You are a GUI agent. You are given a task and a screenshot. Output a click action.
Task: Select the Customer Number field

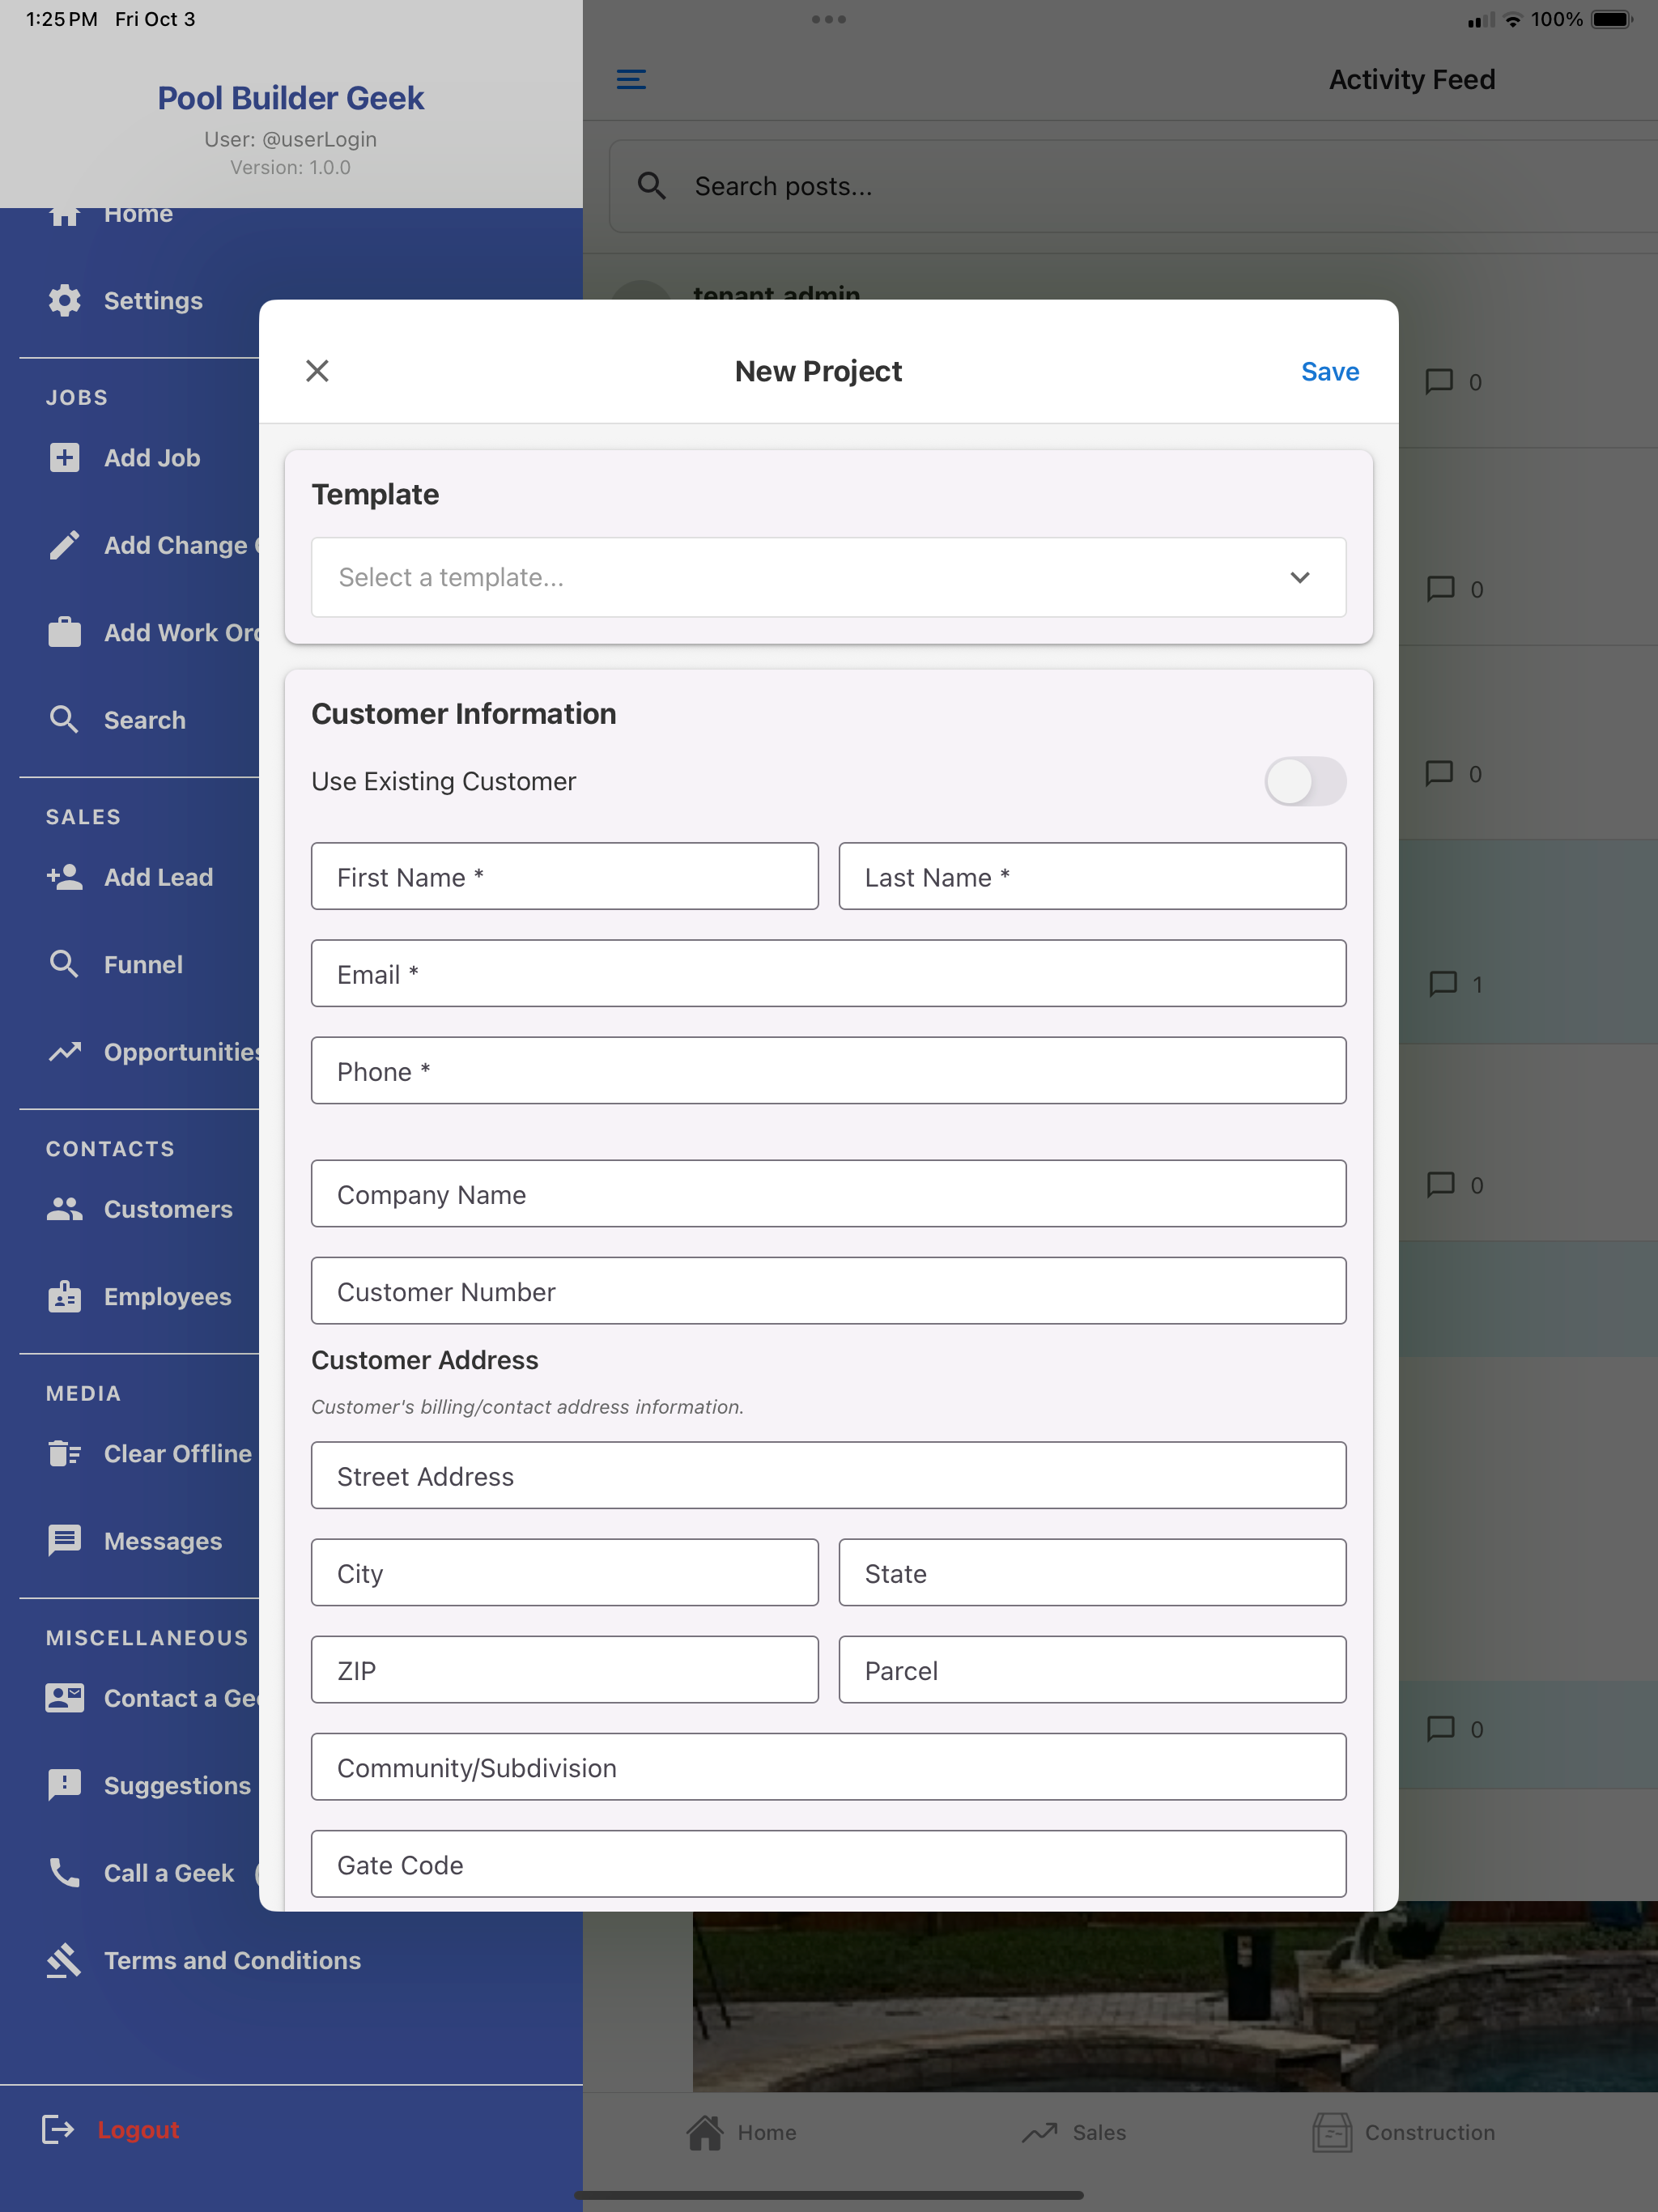(828, 1290)
